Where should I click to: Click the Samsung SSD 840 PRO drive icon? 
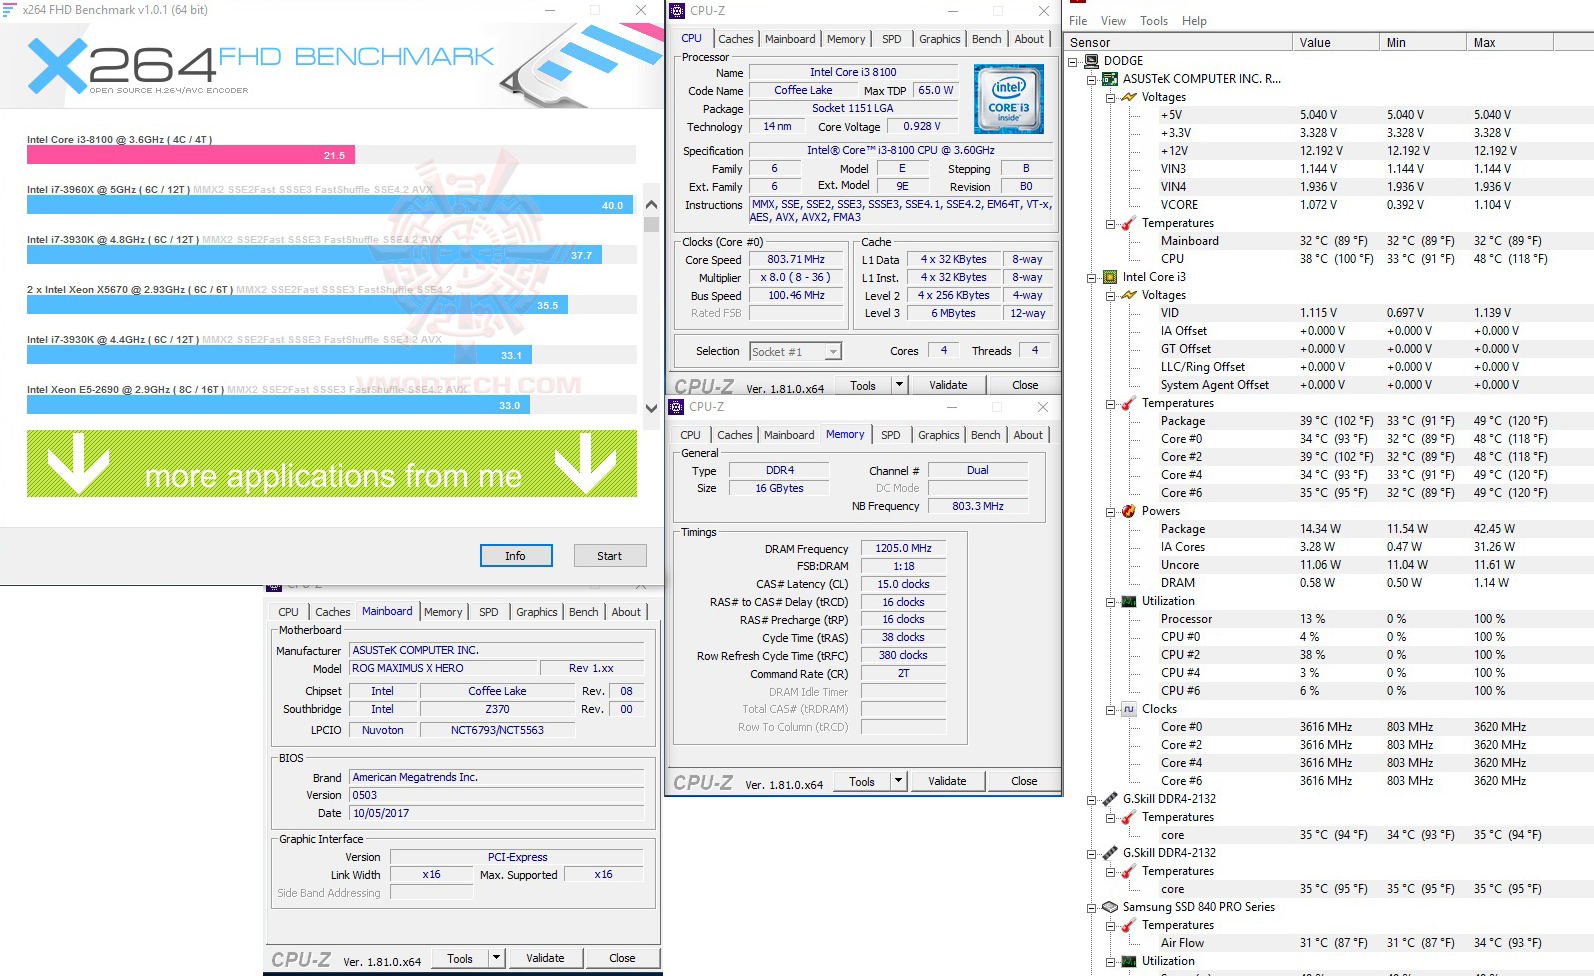1110,907
